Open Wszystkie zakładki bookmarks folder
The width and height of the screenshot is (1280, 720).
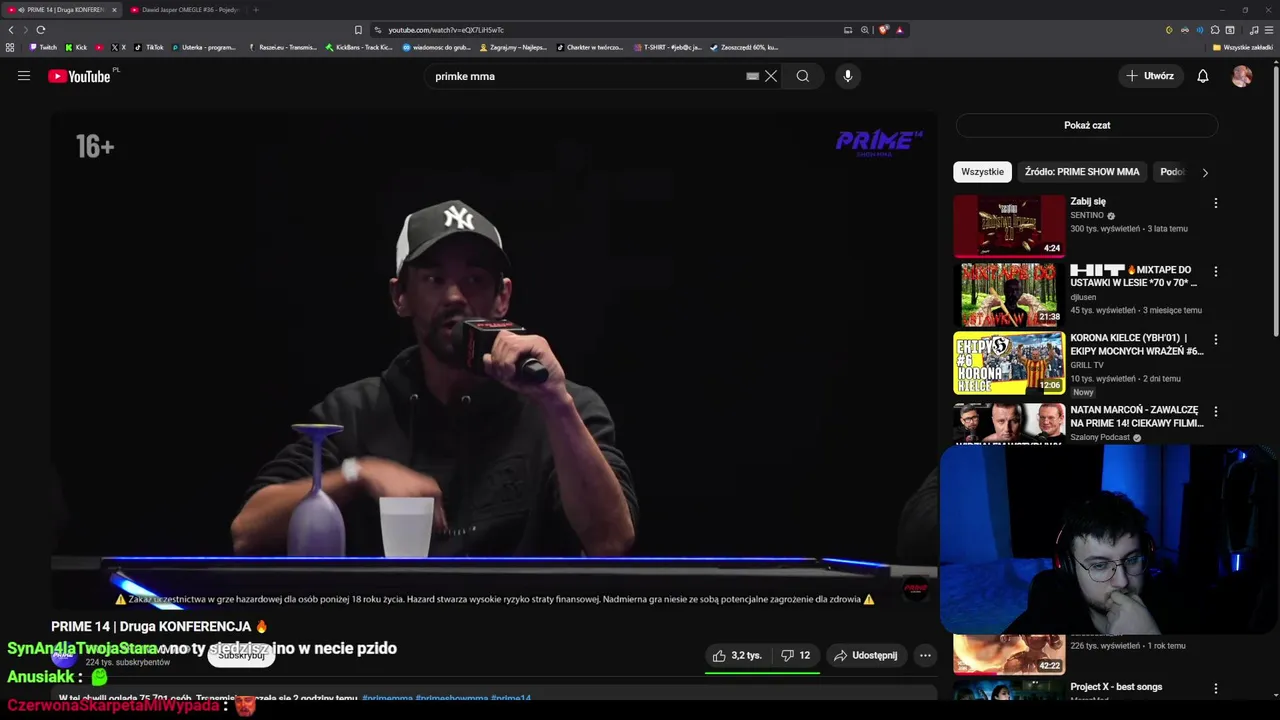tap(1243, 47)
